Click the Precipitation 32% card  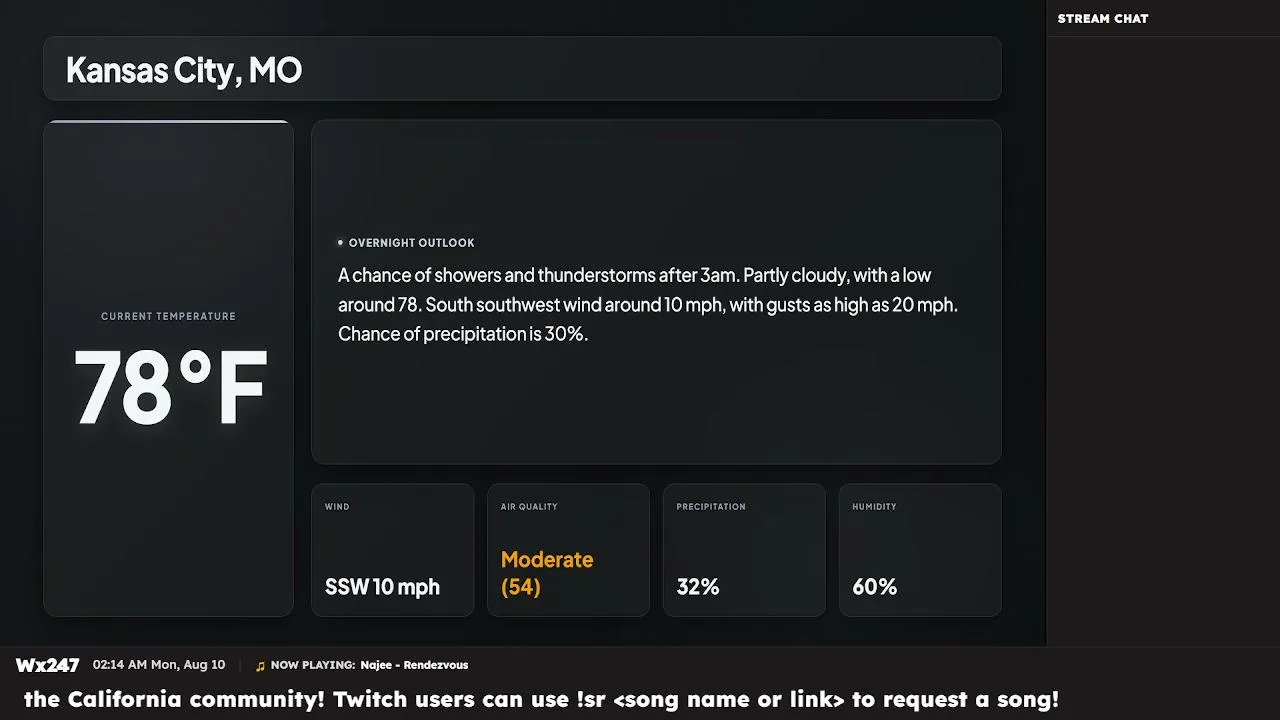744,550
